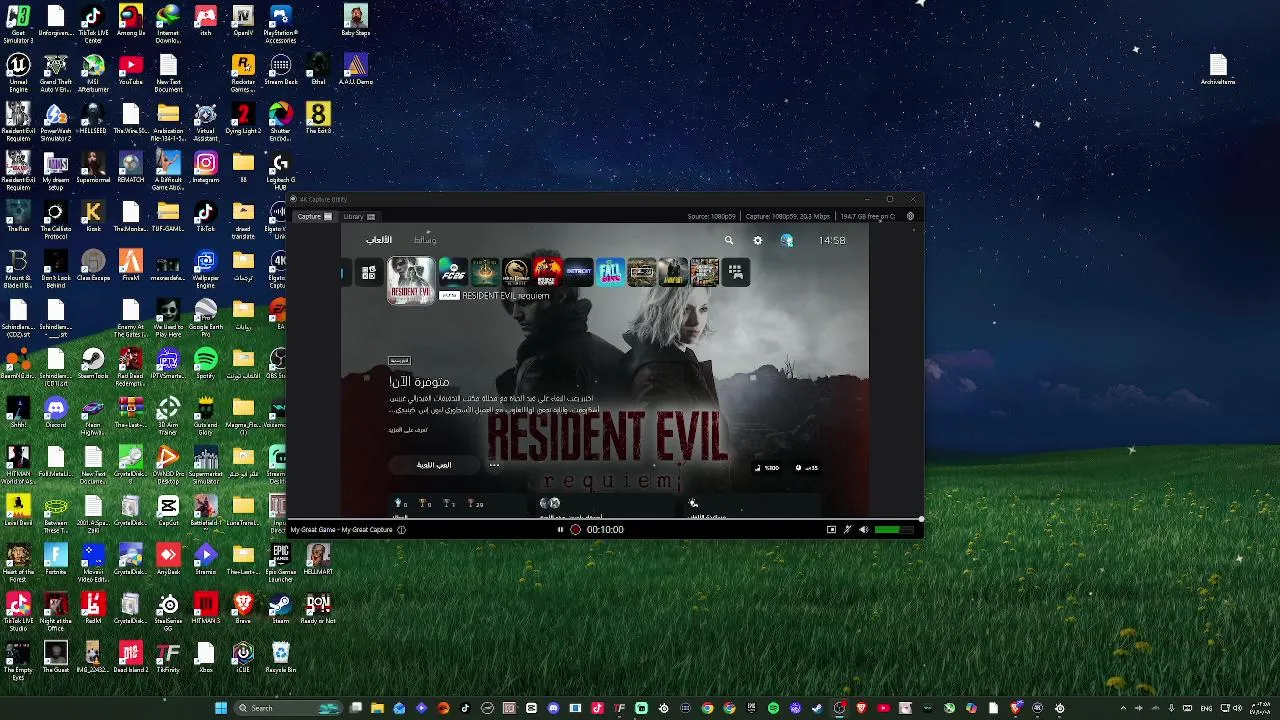The image size is (1280, 720).
Task: Open Dying Light 2 desktop shortcut
Action: [x=243, y=119]
